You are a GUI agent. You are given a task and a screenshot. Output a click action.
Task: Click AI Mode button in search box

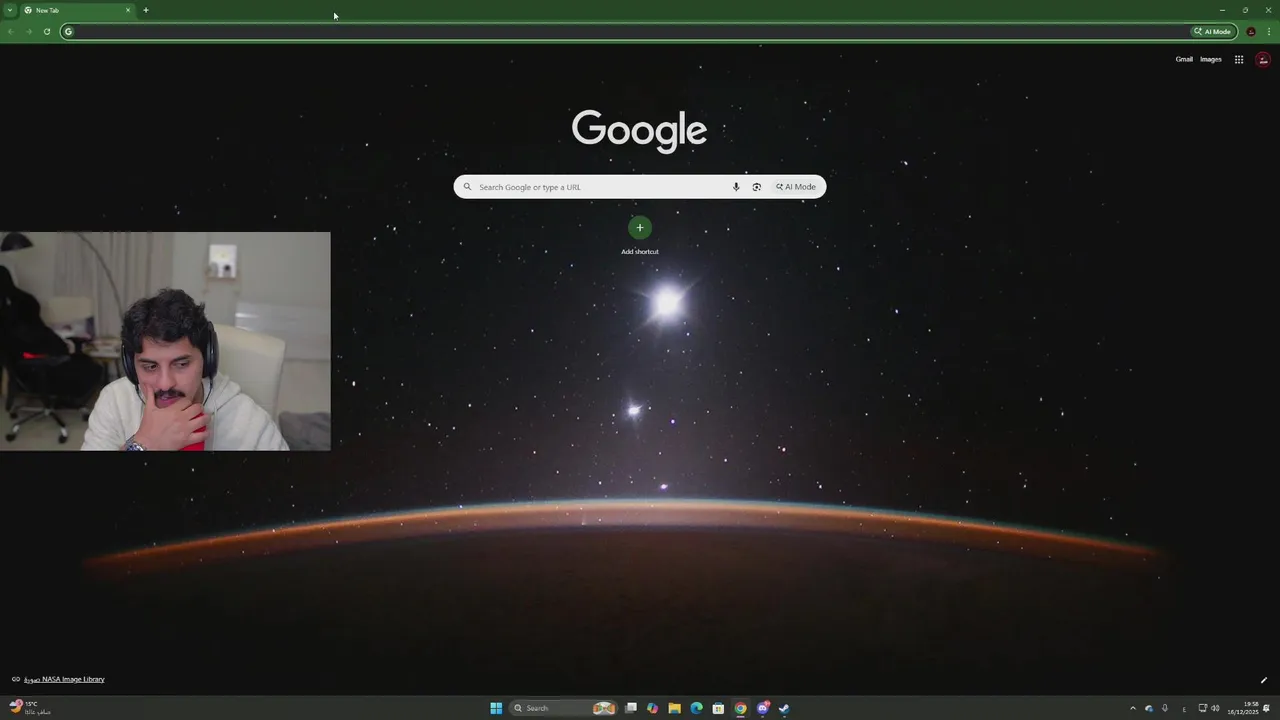click(x=796, y=187)
